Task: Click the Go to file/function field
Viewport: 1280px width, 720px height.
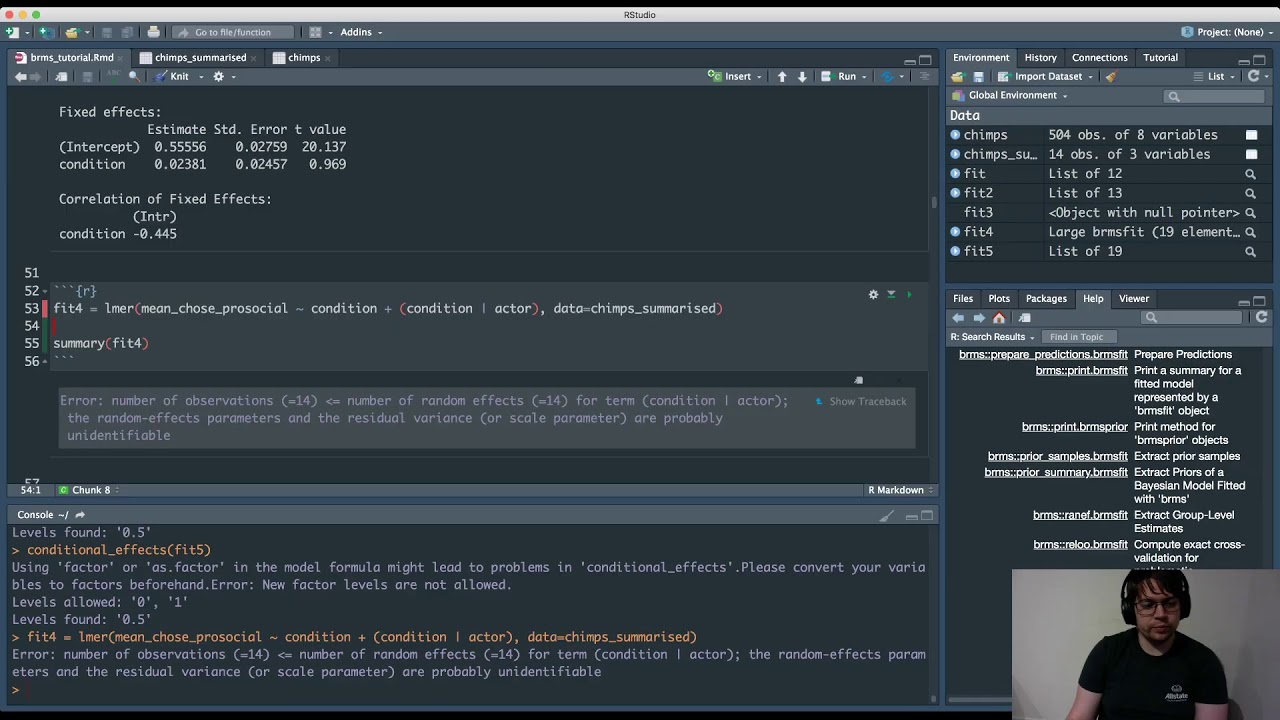Action: (234, 32)
